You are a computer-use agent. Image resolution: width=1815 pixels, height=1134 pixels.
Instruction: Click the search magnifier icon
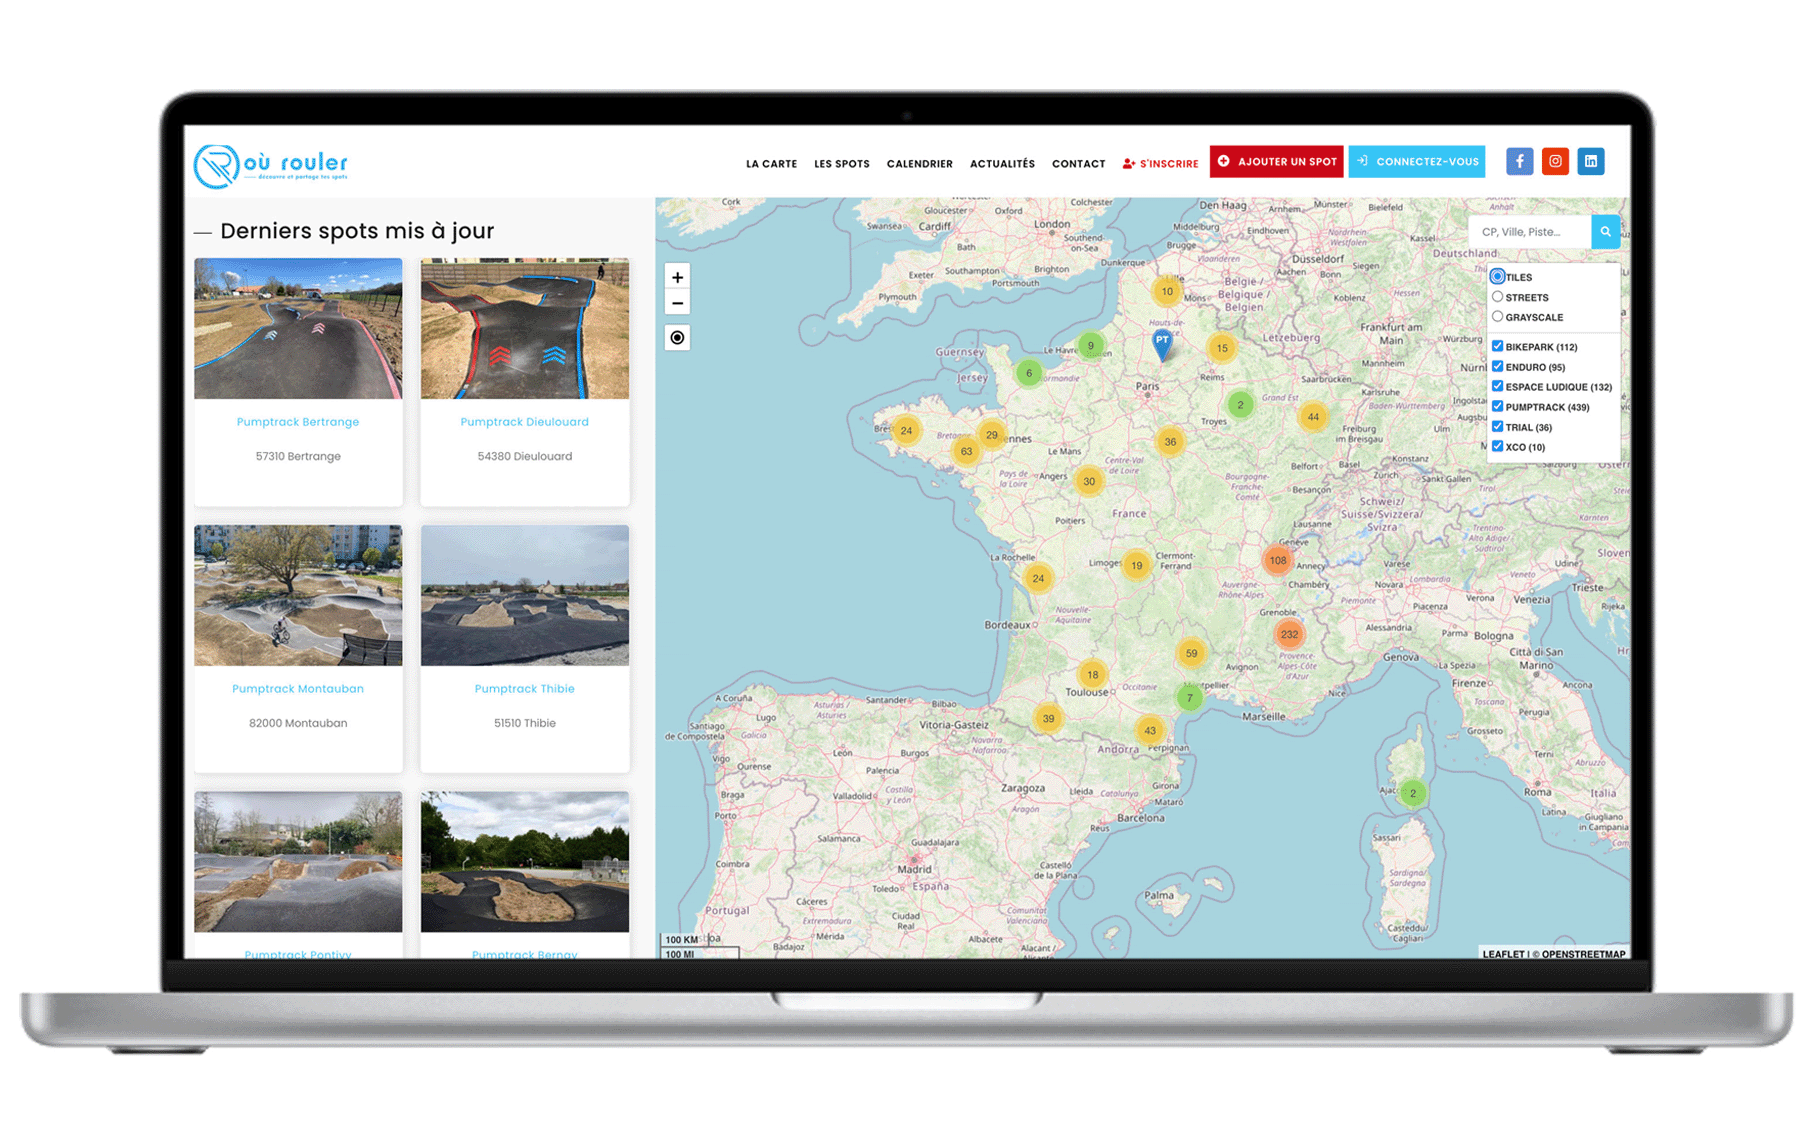pyautogui.click(x=1605, y=231)
